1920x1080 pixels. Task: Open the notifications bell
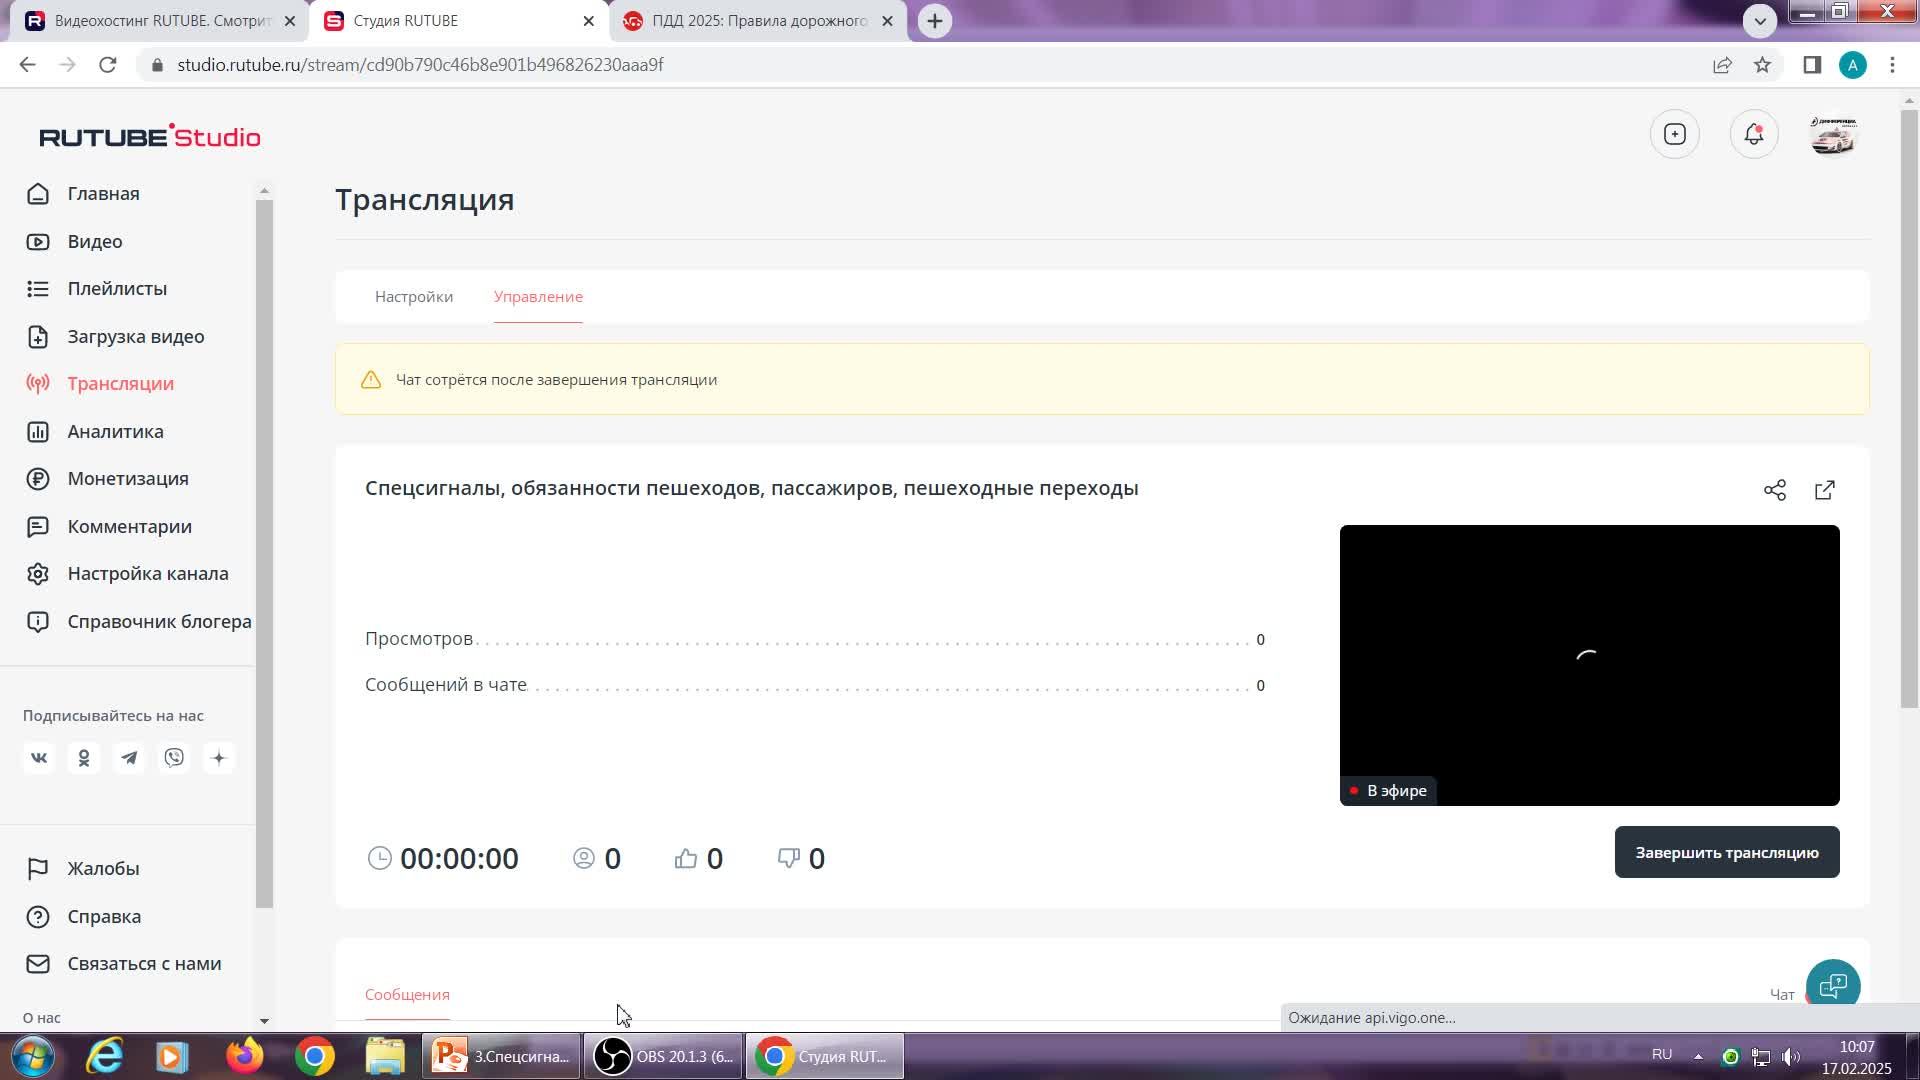pyautogui.click(x=1753, y=135)
